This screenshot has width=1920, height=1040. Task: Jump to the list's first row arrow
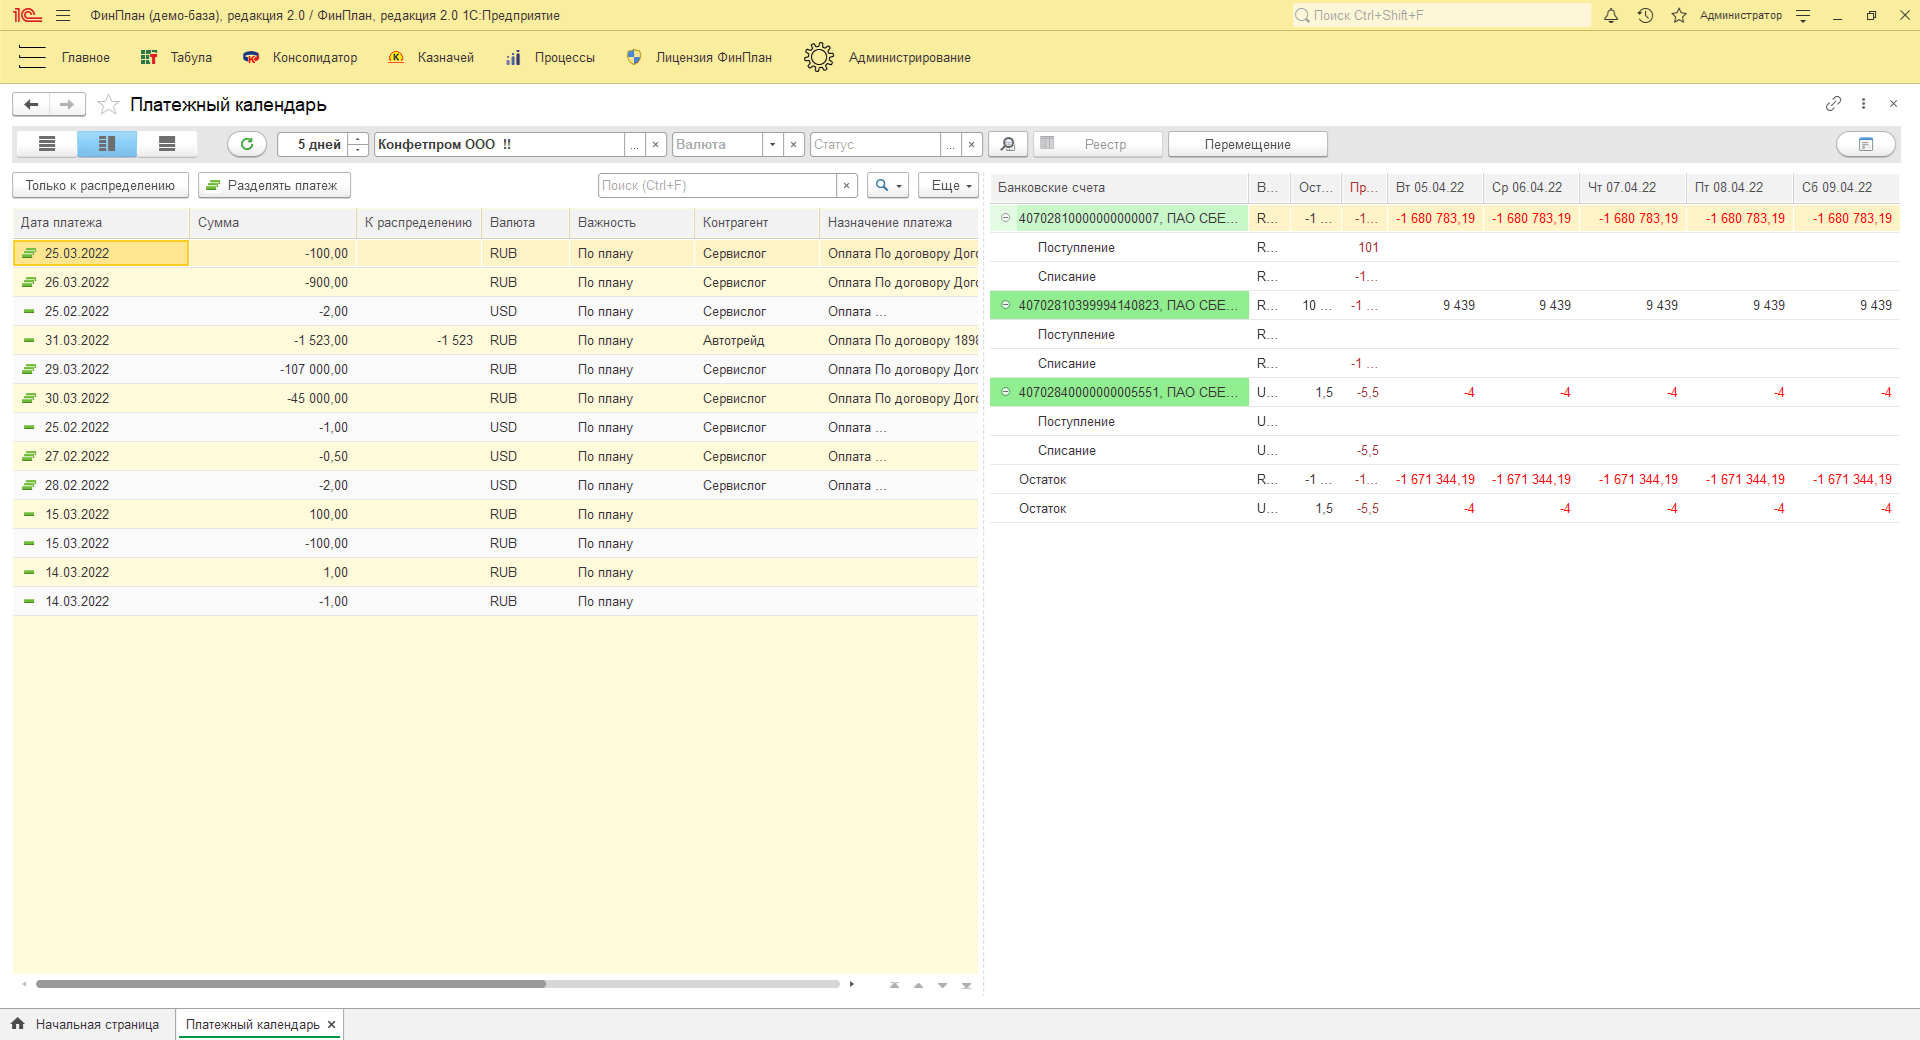click(894, 985)
